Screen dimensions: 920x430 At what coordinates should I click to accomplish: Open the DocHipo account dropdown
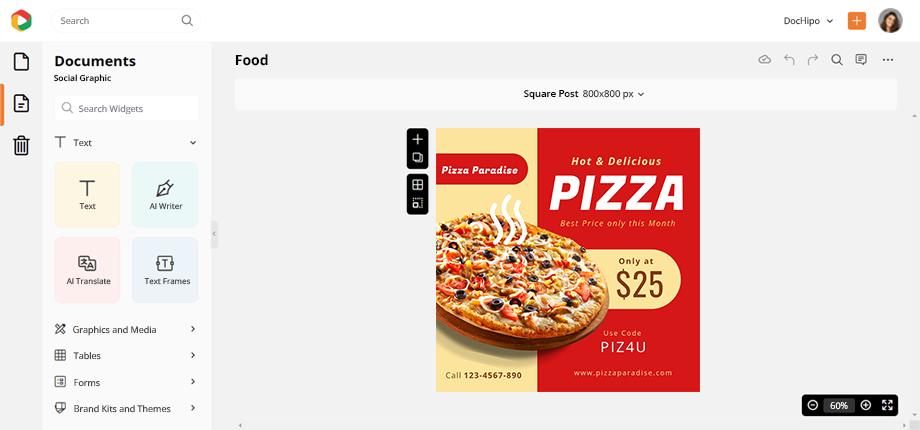pos(808,21)
